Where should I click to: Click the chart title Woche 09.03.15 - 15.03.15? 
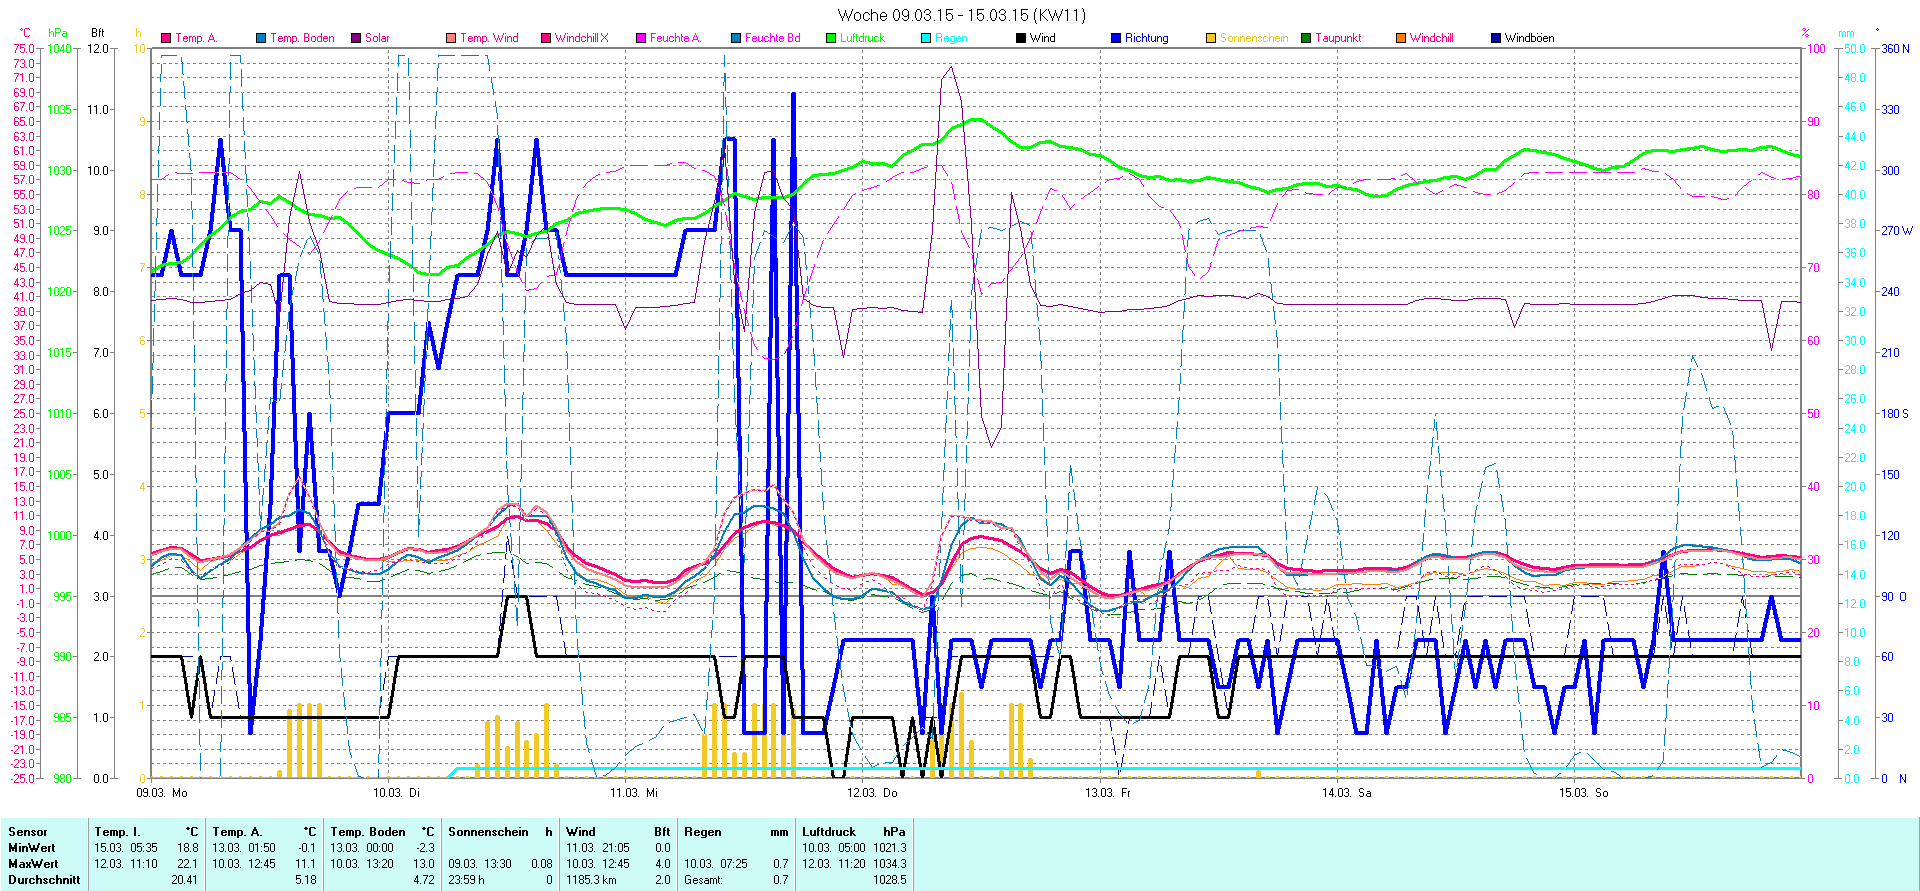click(960, 15)
